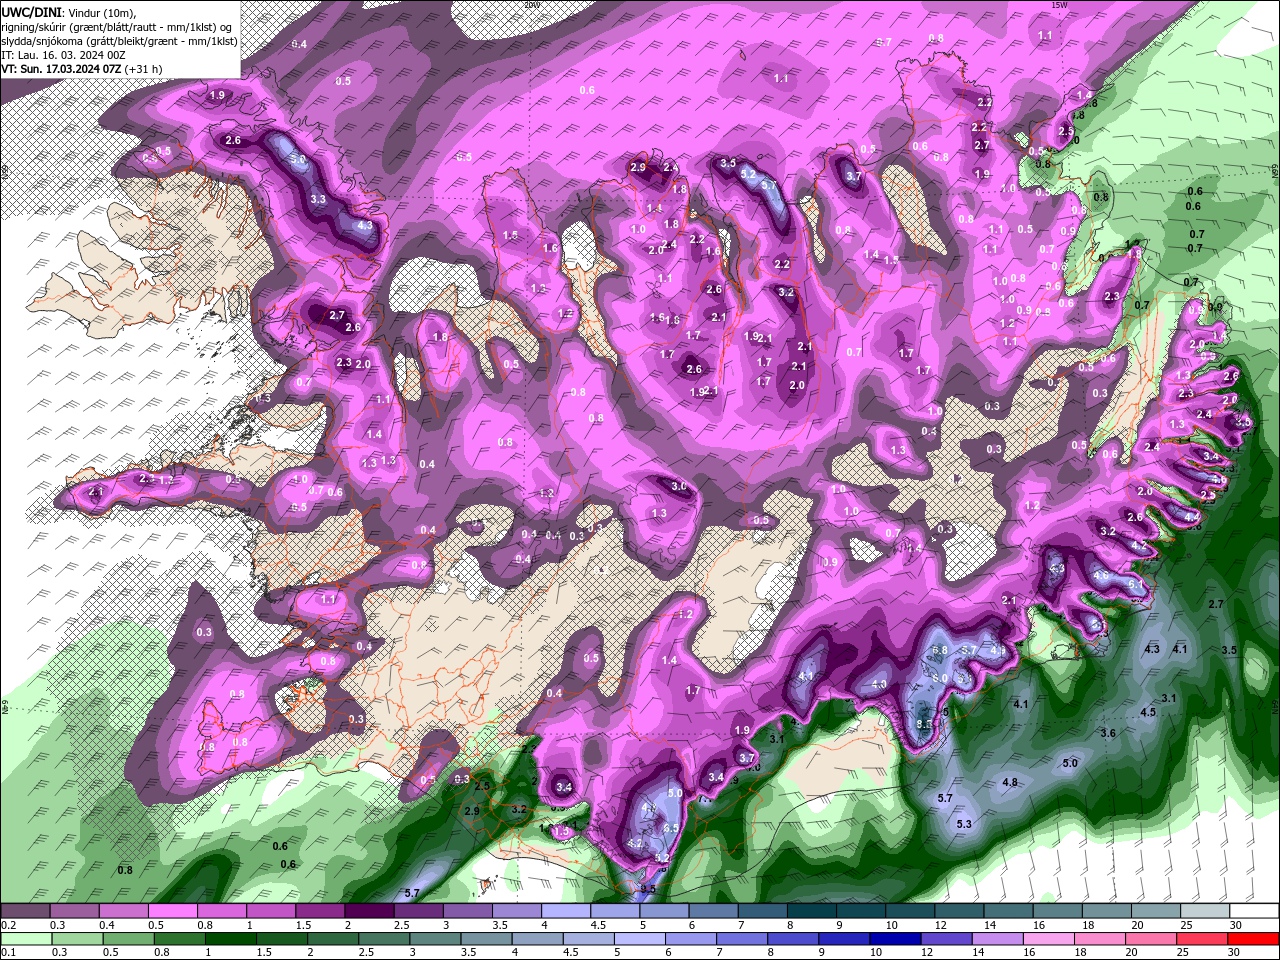
Task: Click the 'IT: Lau. 16. 03. 2024 00Z' line
Action: pyautogui.click(x=62, y=55)
